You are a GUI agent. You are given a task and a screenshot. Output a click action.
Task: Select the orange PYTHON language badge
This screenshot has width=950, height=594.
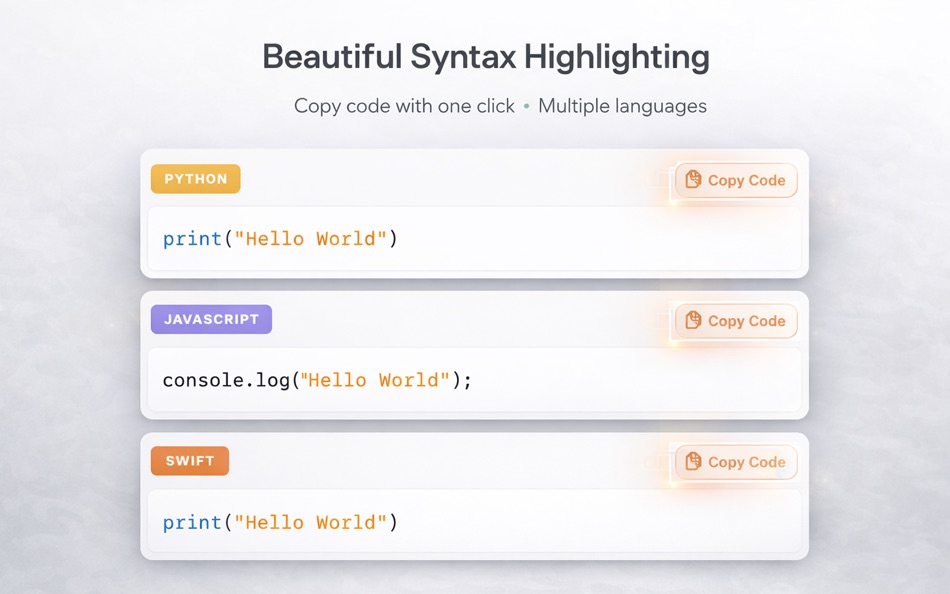click(x=195, y=178)
